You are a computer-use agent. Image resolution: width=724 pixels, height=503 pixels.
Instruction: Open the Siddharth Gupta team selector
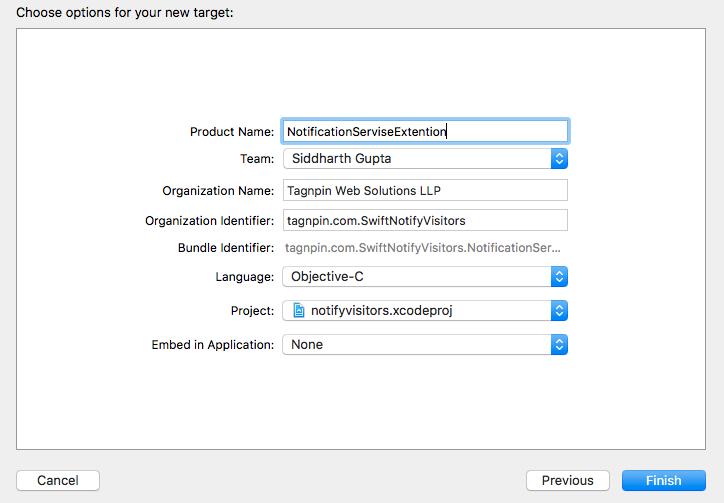[425, 159]
